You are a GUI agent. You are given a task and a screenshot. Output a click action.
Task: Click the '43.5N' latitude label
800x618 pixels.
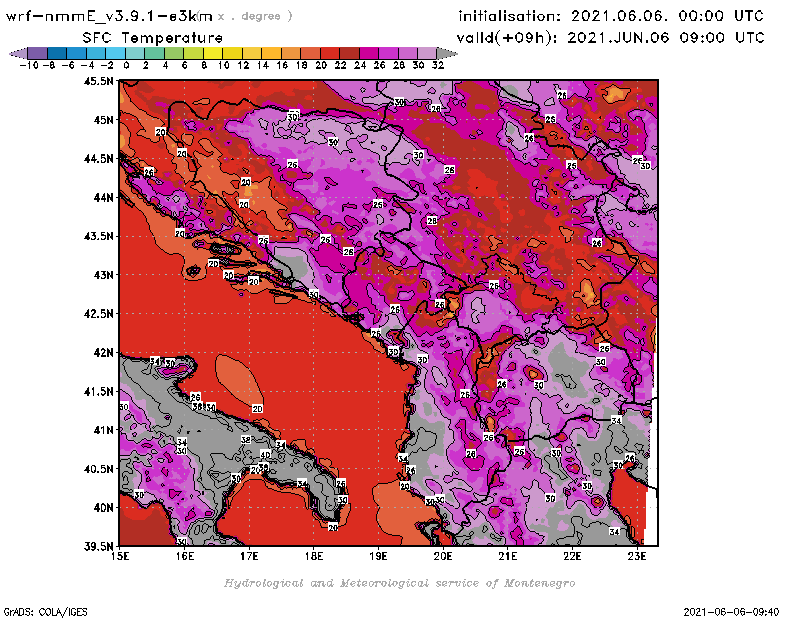coord(98,236)
